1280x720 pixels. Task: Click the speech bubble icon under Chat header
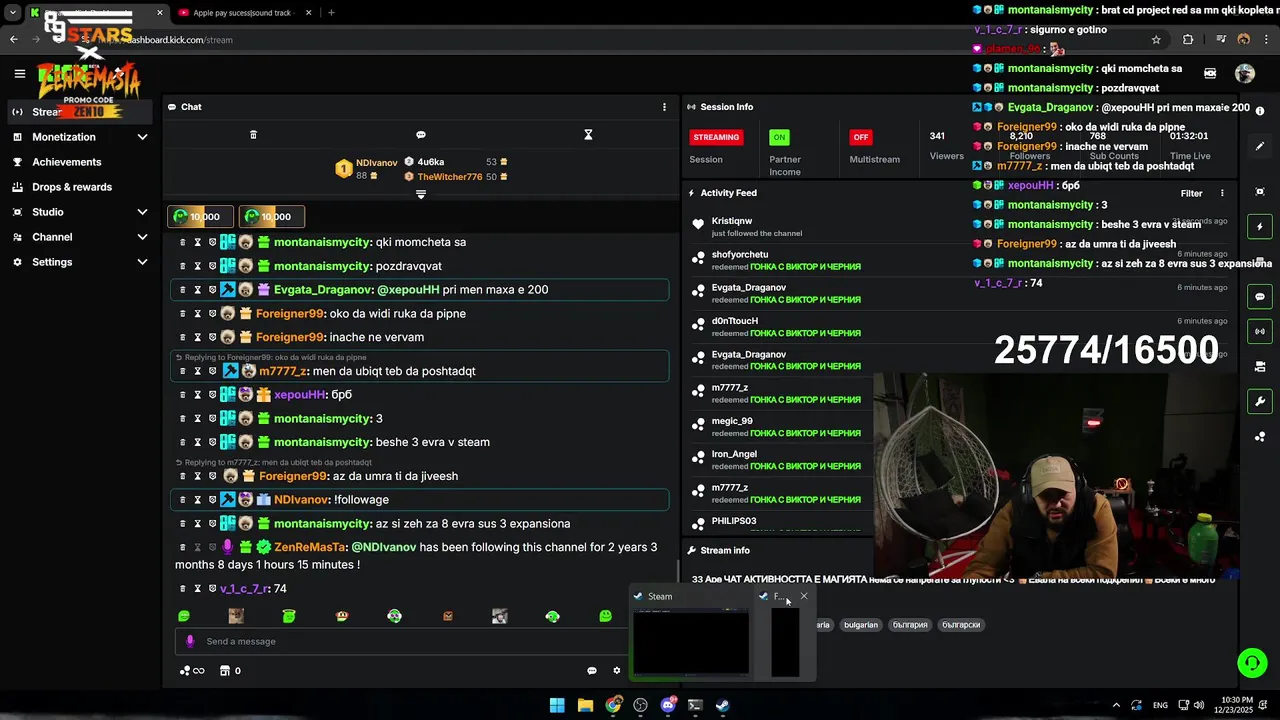(421, 135)
